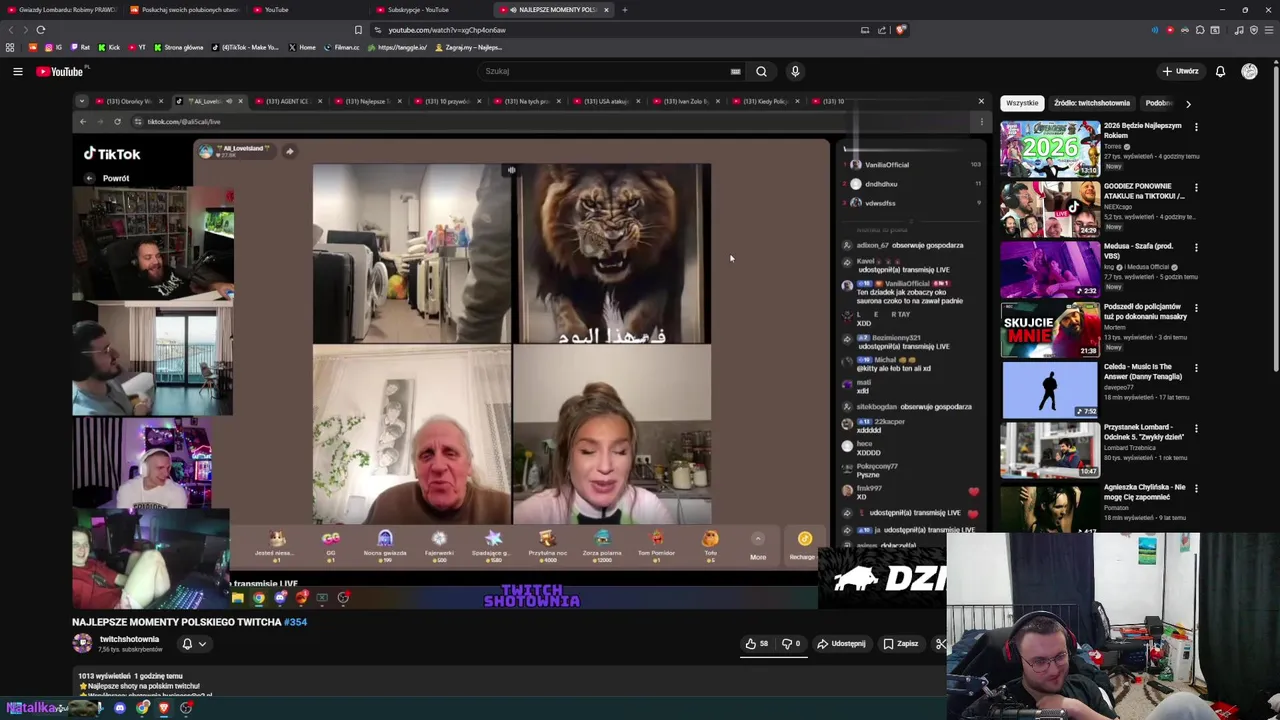Open options menu for 2026 Będzie Najlepszym video
The image size is (1280, 720).
1196,127
